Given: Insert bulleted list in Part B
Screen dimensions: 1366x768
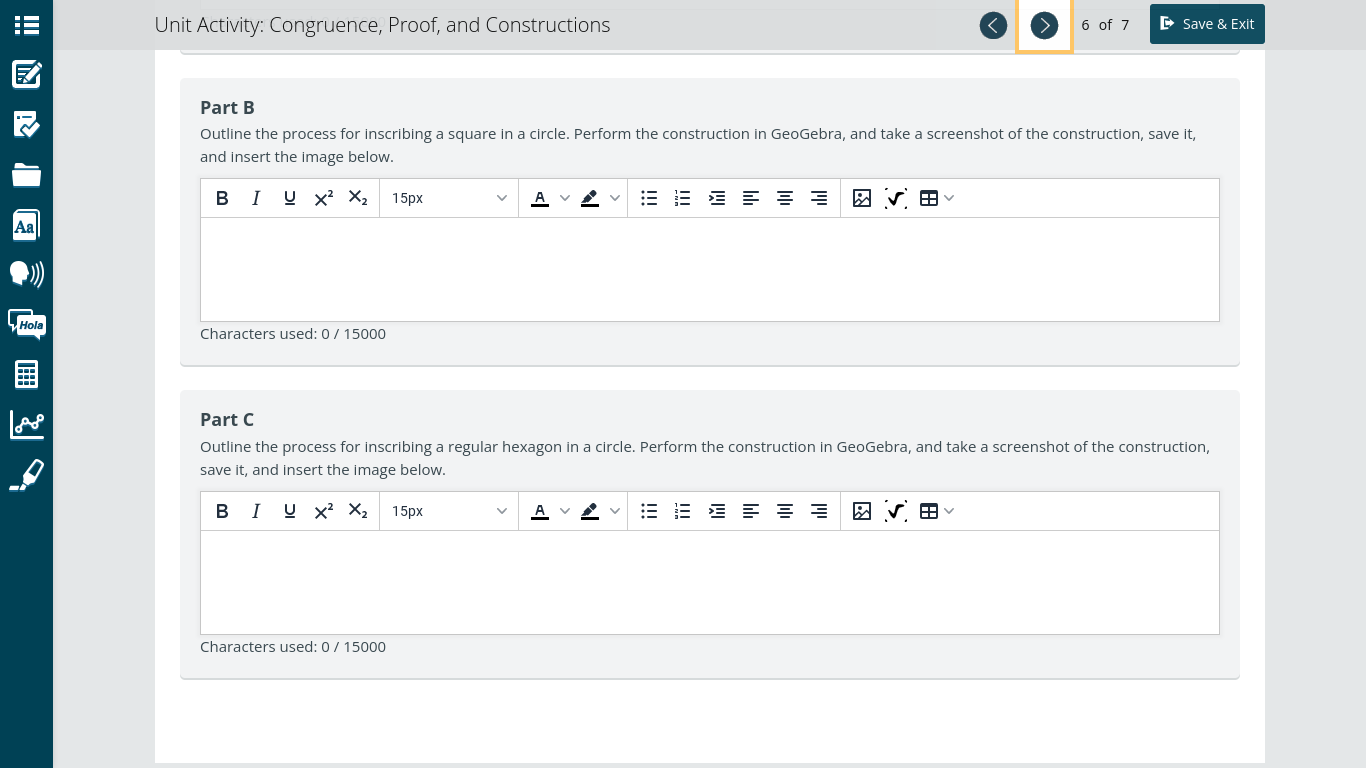Looking at the screenshot, I should pyautogui.click(x=649, y=198).
